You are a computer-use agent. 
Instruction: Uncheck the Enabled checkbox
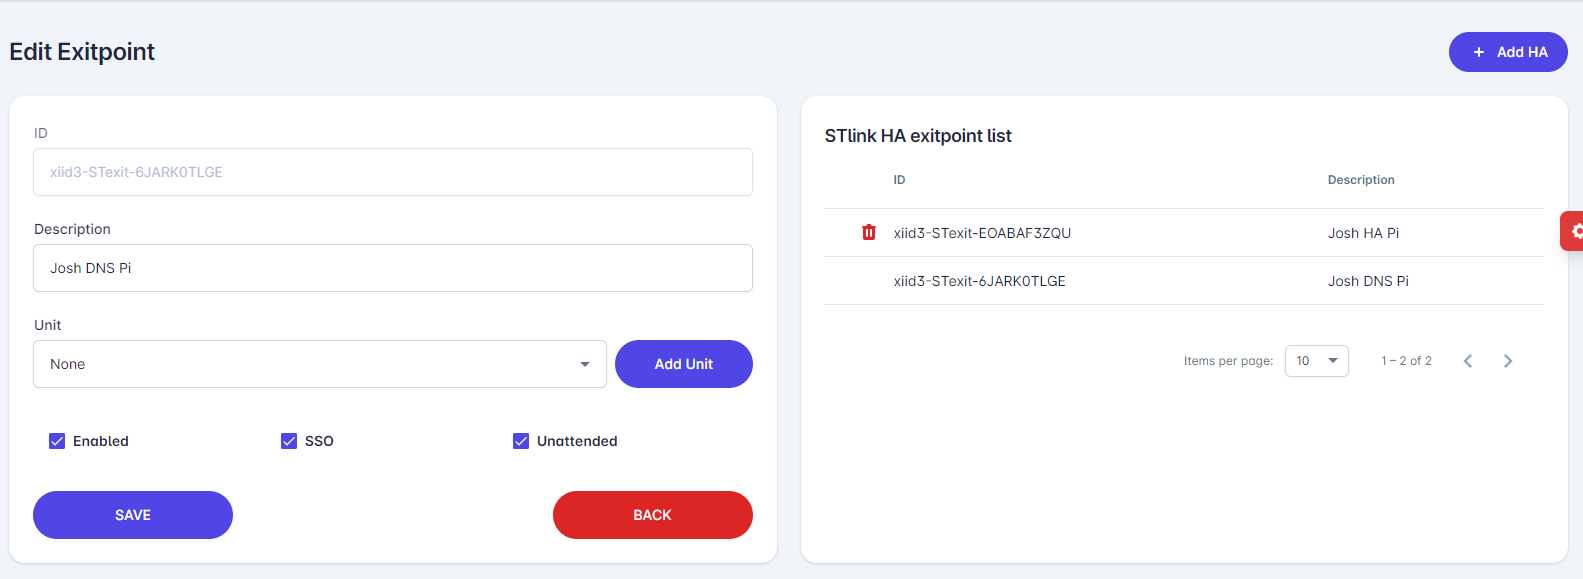(57, 441)
